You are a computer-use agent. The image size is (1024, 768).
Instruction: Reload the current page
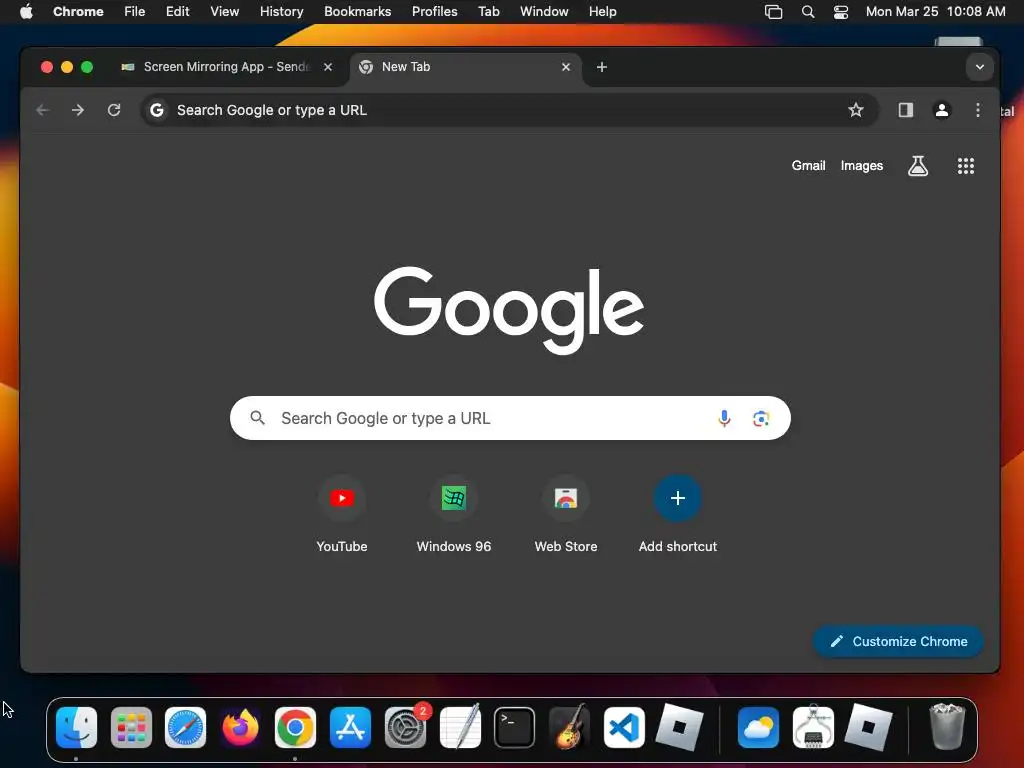pos(114,110)
